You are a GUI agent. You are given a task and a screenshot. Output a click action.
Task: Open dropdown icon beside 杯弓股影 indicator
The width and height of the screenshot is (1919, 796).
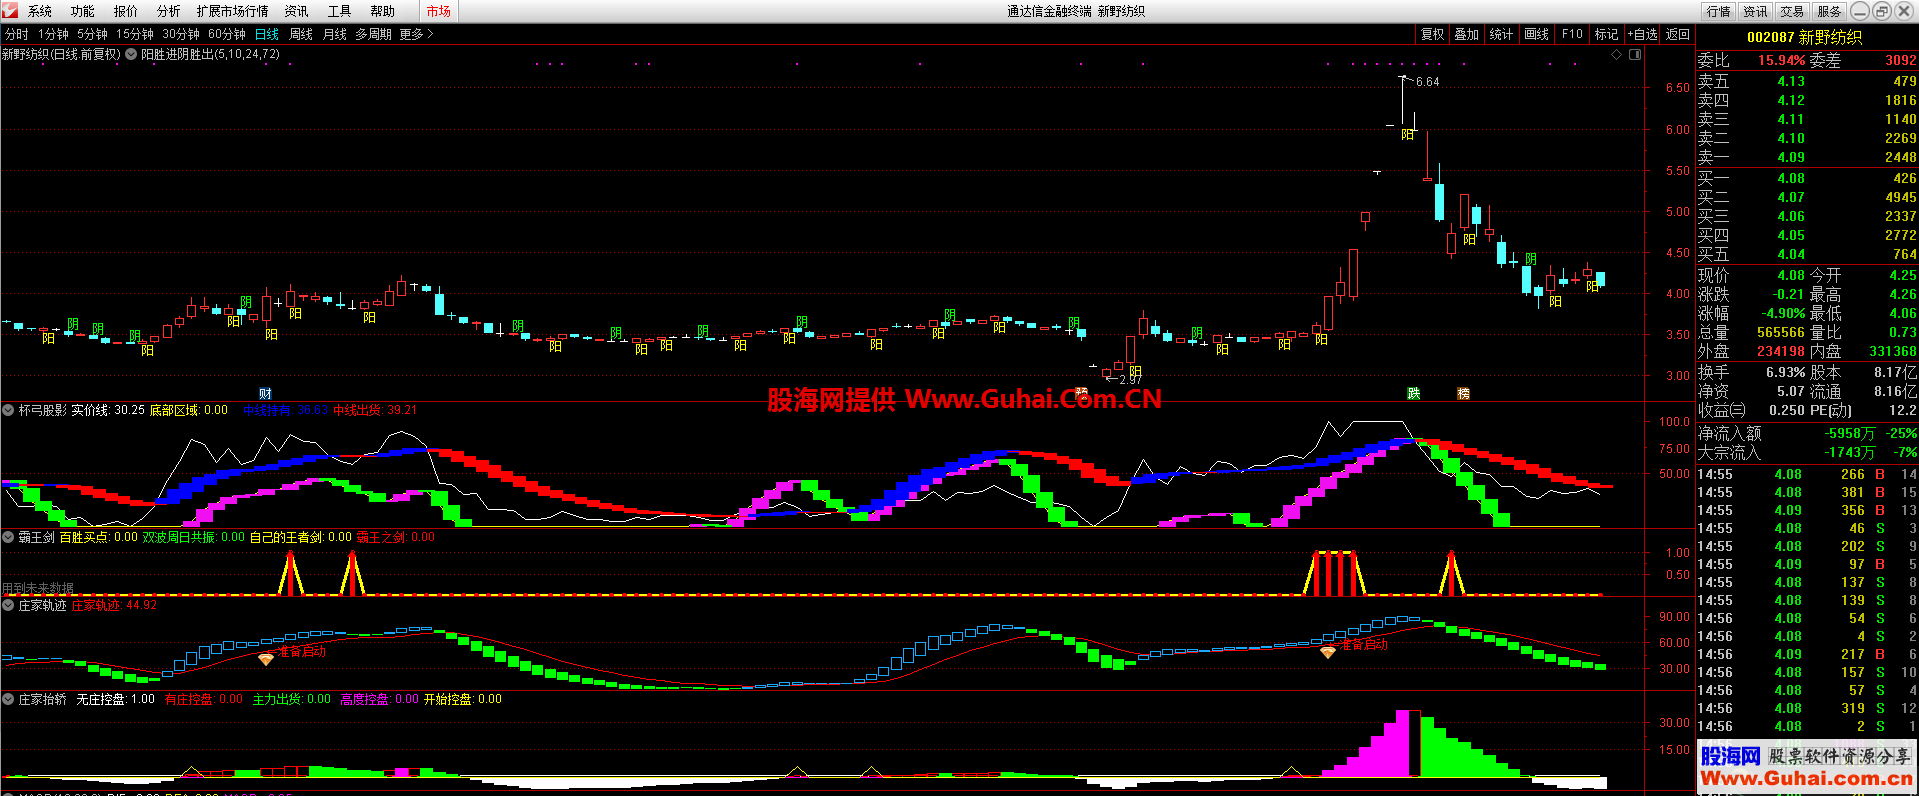click(8, 410)
